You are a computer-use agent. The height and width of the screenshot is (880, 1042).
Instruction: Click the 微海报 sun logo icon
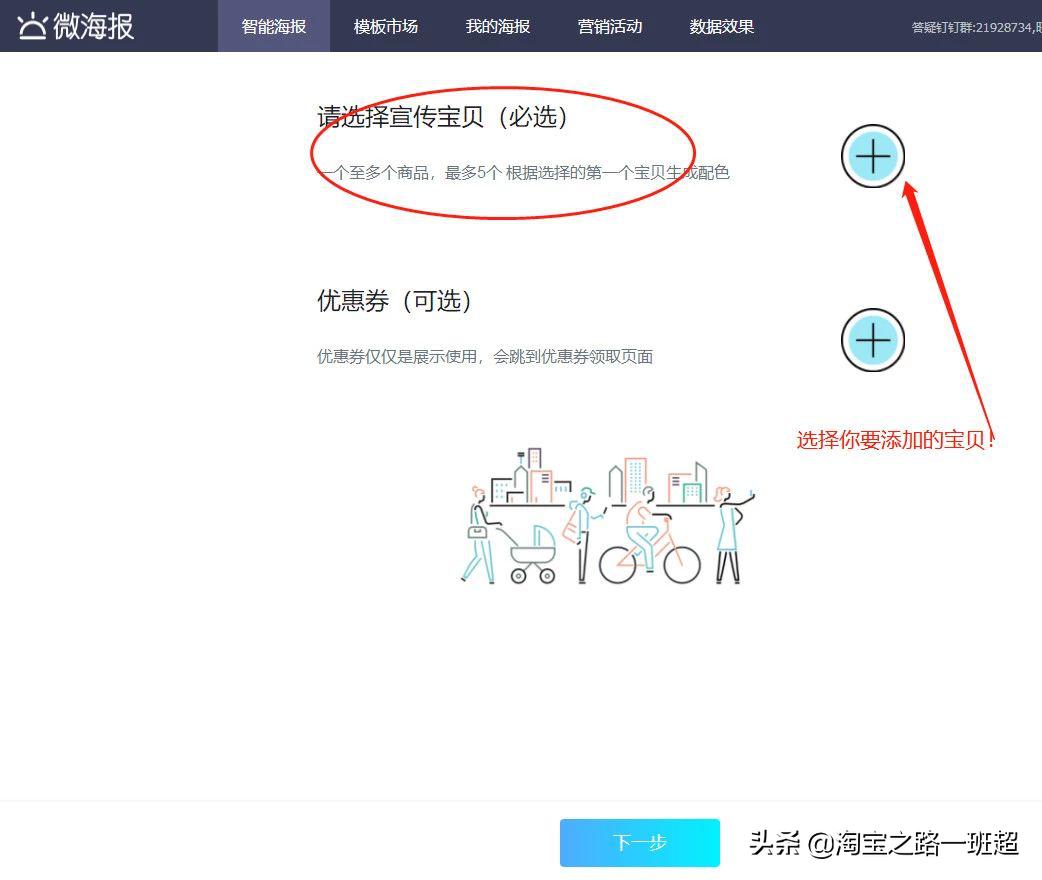coord(32,24)
